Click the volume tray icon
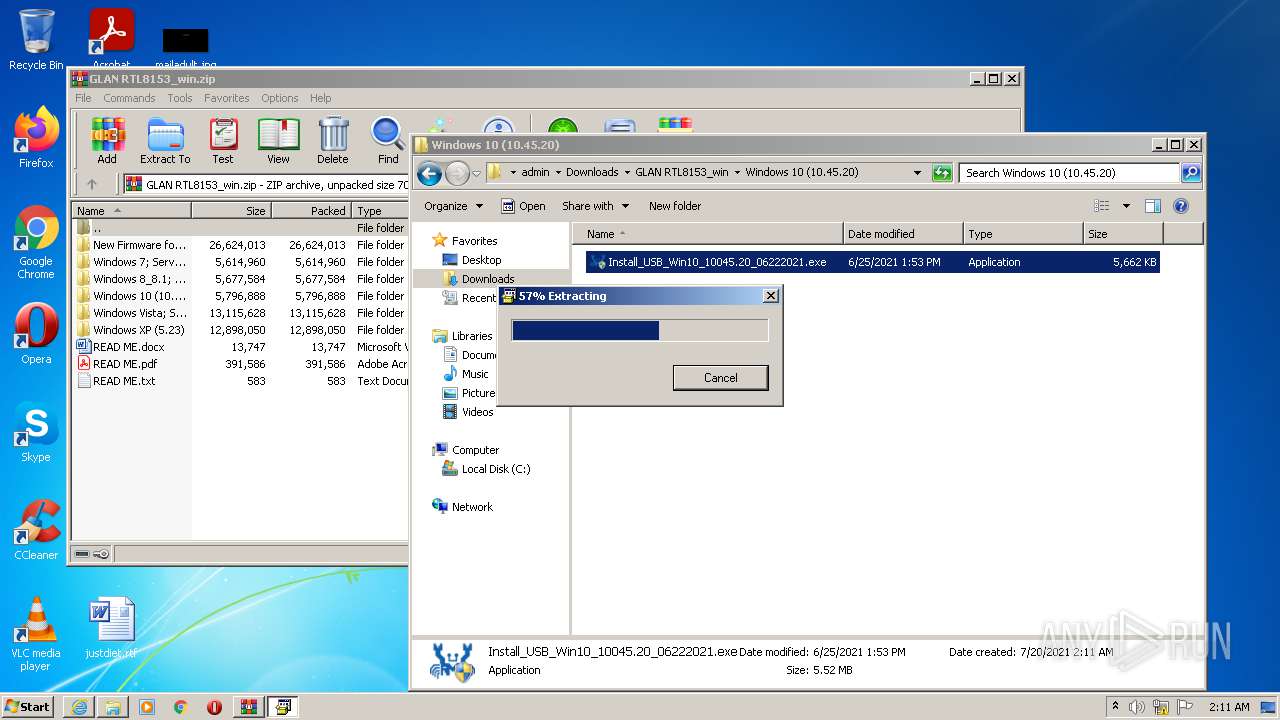The image size is (1280, 720). coord(1136,707)
